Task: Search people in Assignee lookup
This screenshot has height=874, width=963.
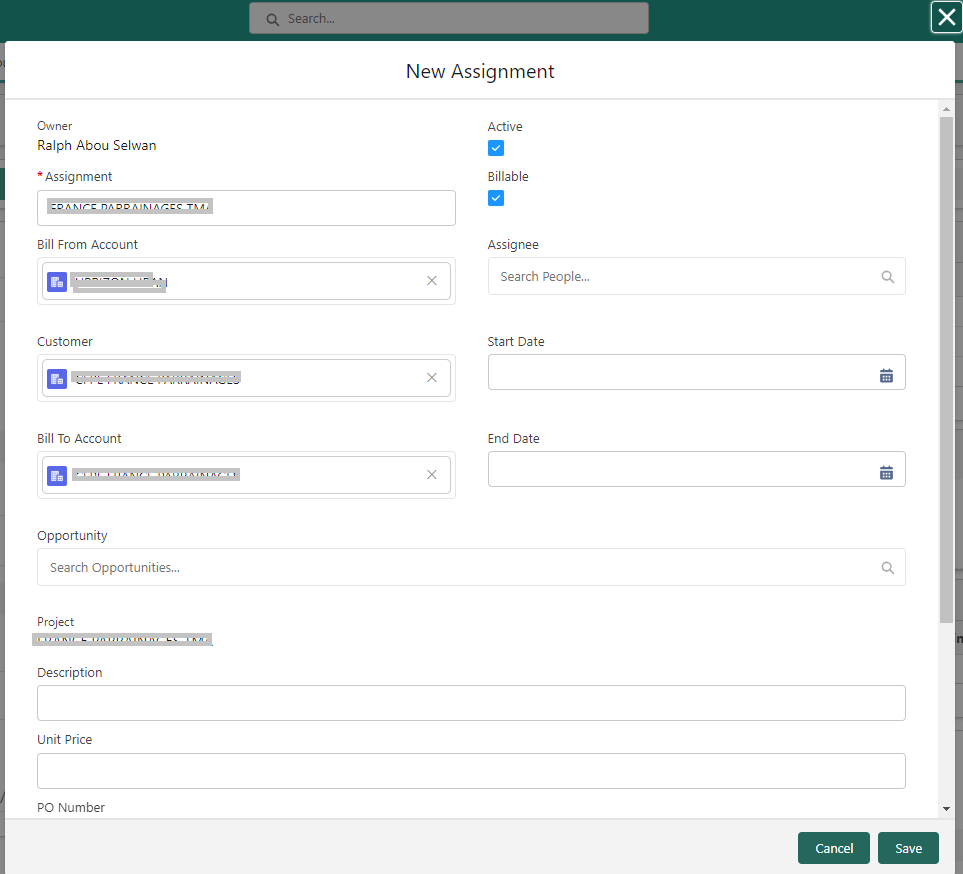Action: (696, 276)
